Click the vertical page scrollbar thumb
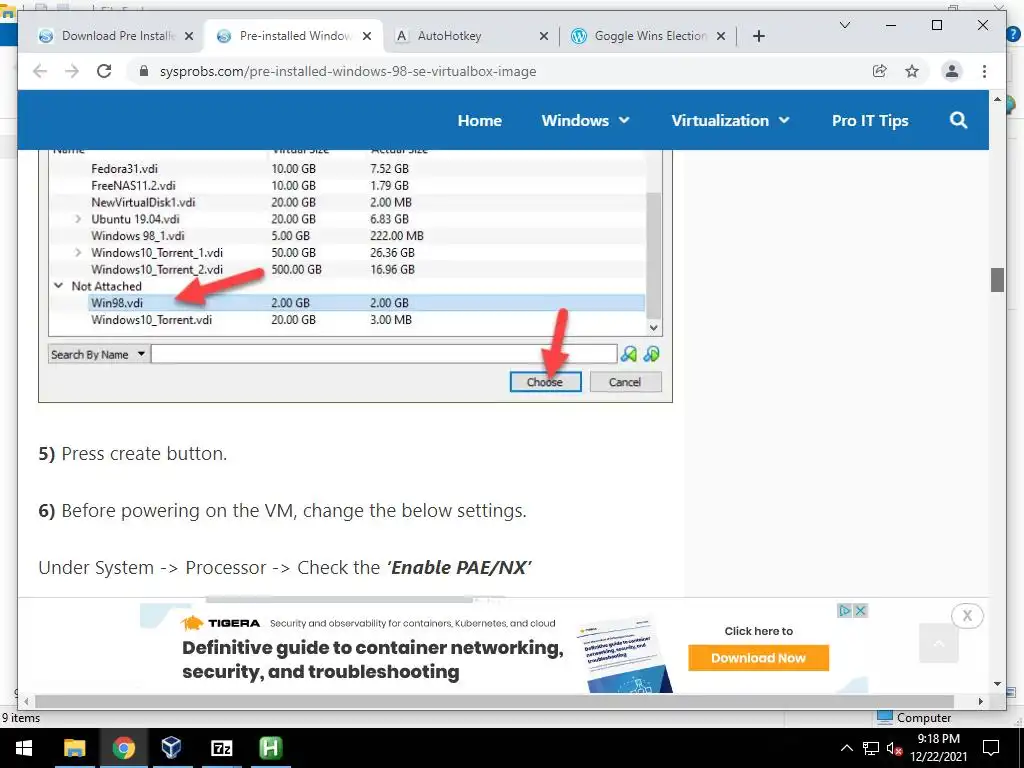 click(x=997, y=280)
